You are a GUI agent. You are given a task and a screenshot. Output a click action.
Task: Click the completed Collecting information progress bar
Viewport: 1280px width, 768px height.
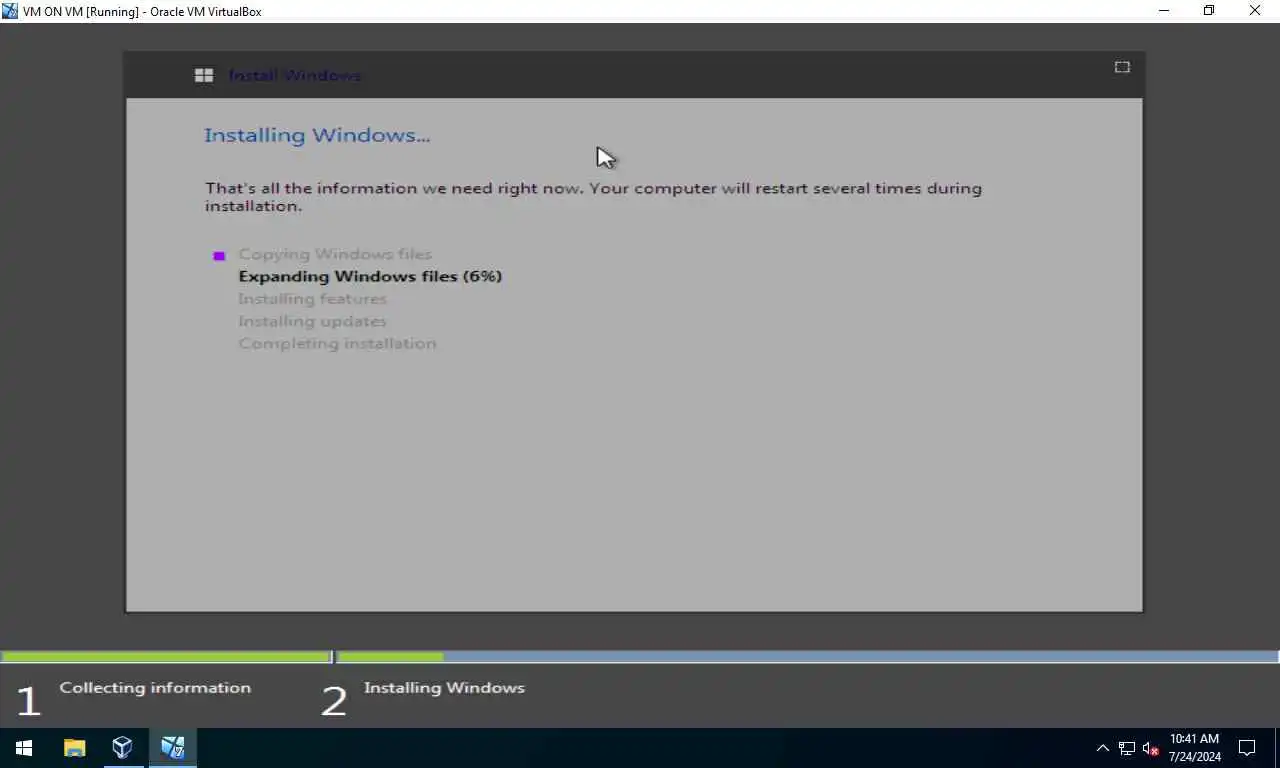[166, 657]
